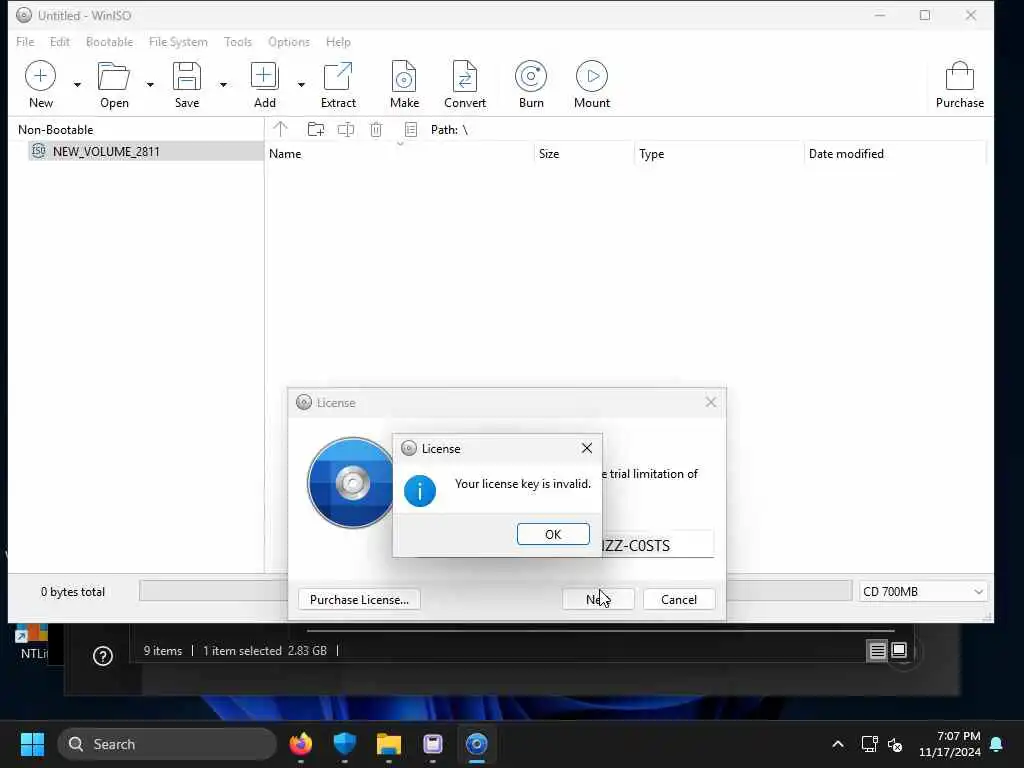This screenshot has width=1024, height=768.
Task: Click the taskbar Search box
Action: (x=167, y=744)
